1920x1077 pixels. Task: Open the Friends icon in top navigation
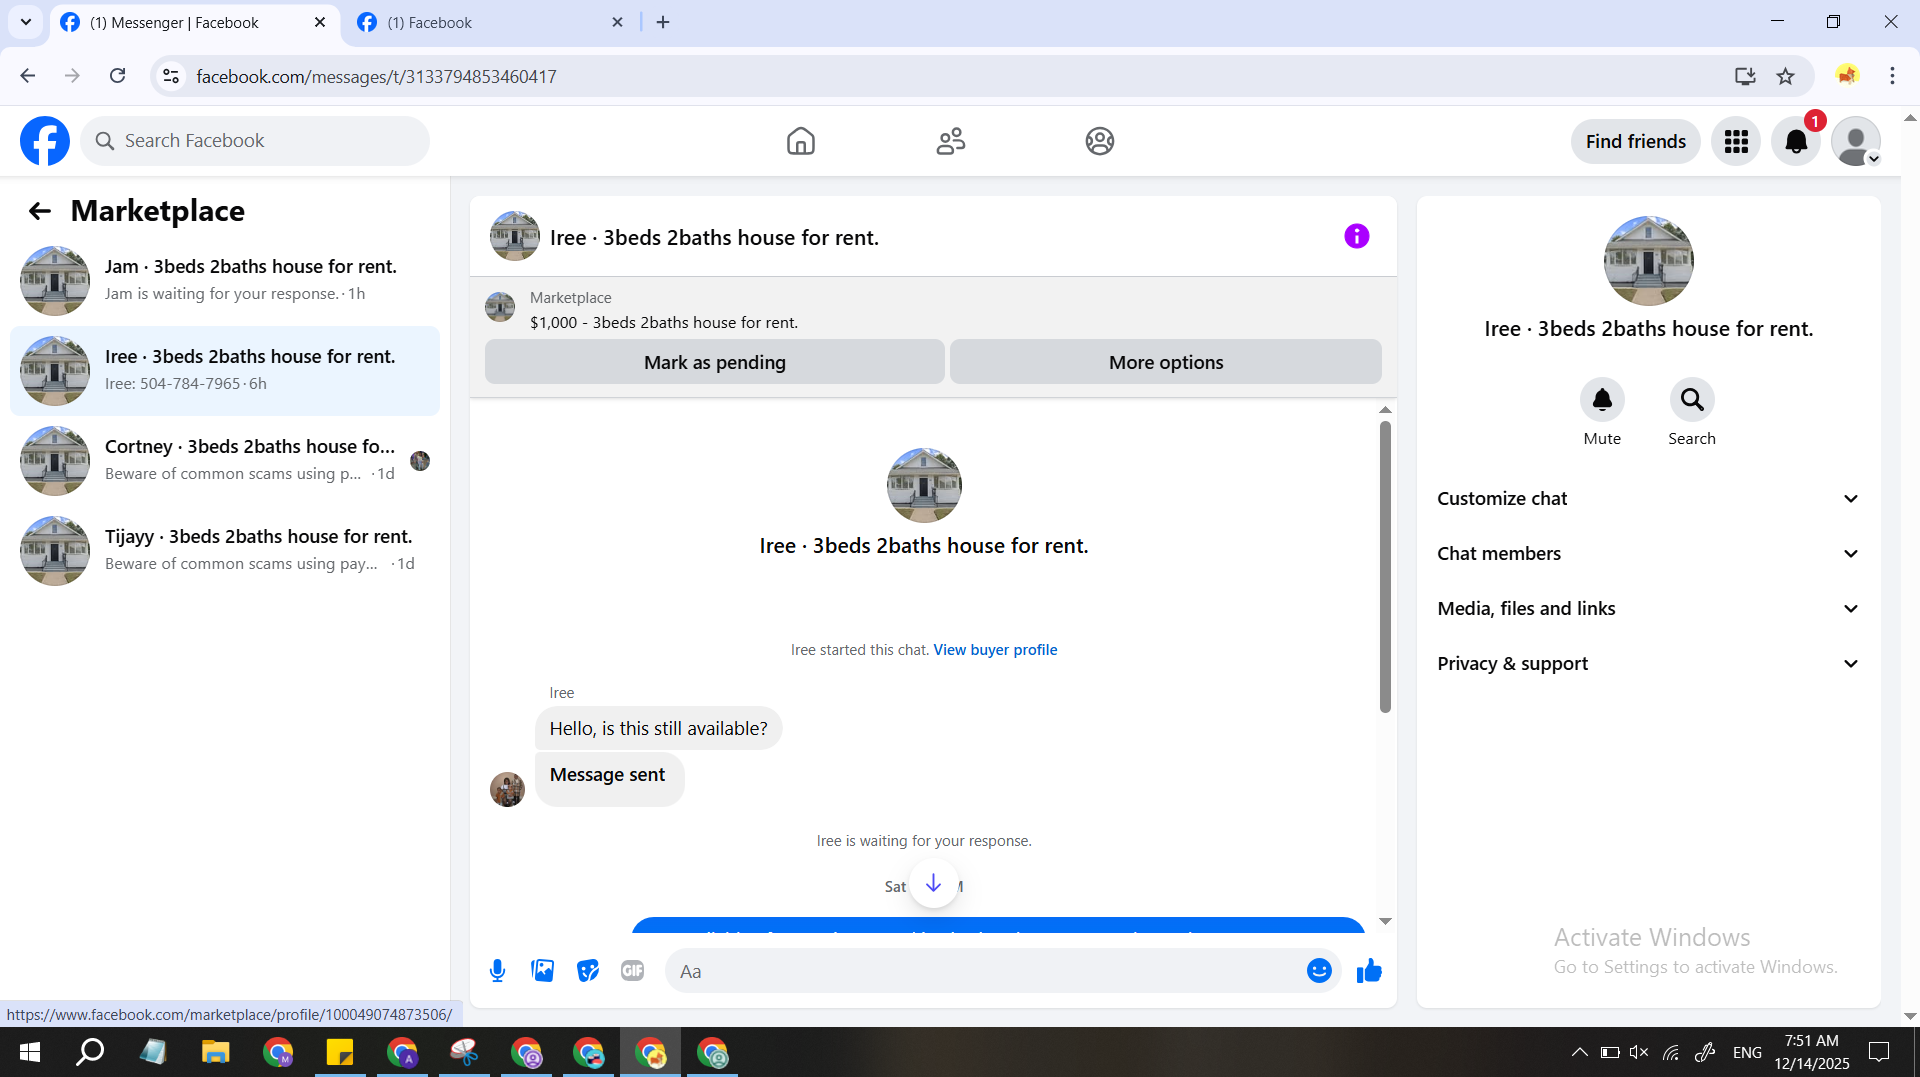[951, 141]
